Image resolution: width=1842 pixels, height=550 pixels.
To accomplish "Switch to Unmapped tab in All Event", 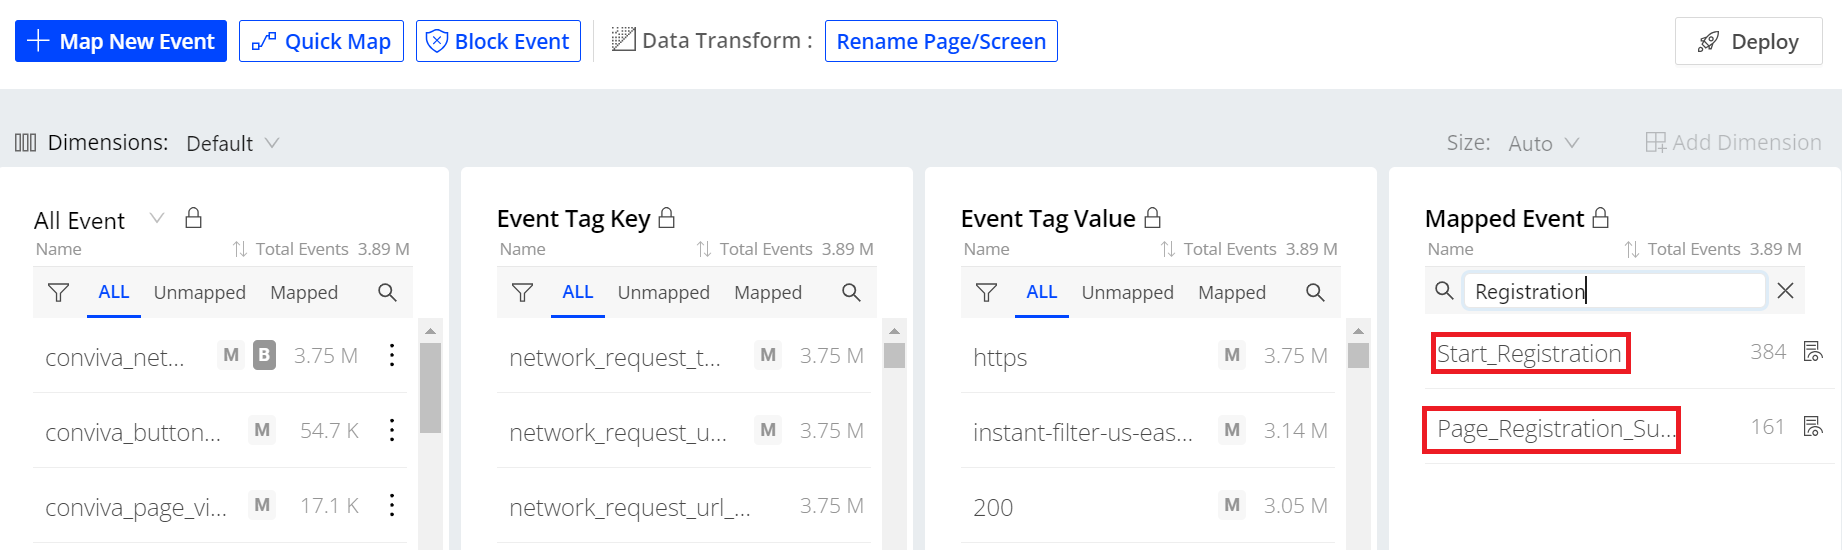I will pyautogui.click(x=199, y=293).
